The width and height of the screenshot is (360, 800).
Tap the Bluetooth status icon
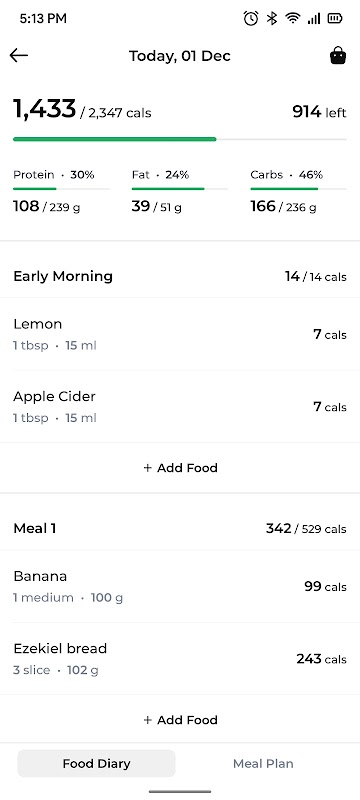pos(272,19)
